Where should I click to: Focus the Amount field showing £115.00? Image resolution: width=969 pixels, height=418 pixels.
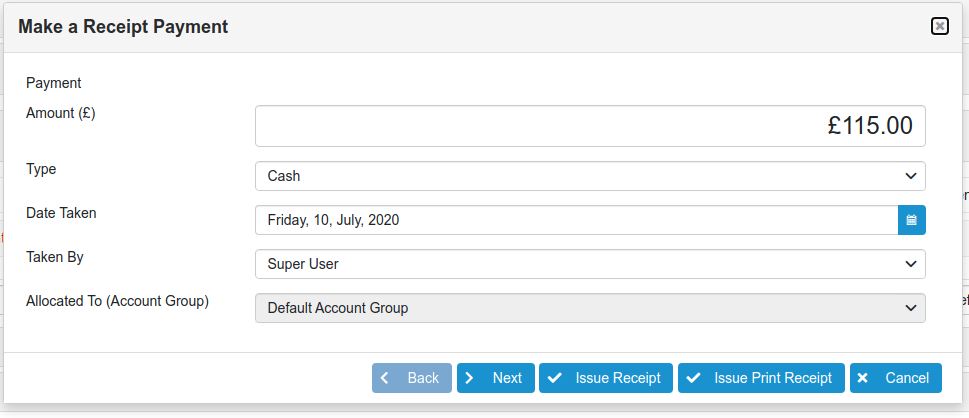point(590,126)
